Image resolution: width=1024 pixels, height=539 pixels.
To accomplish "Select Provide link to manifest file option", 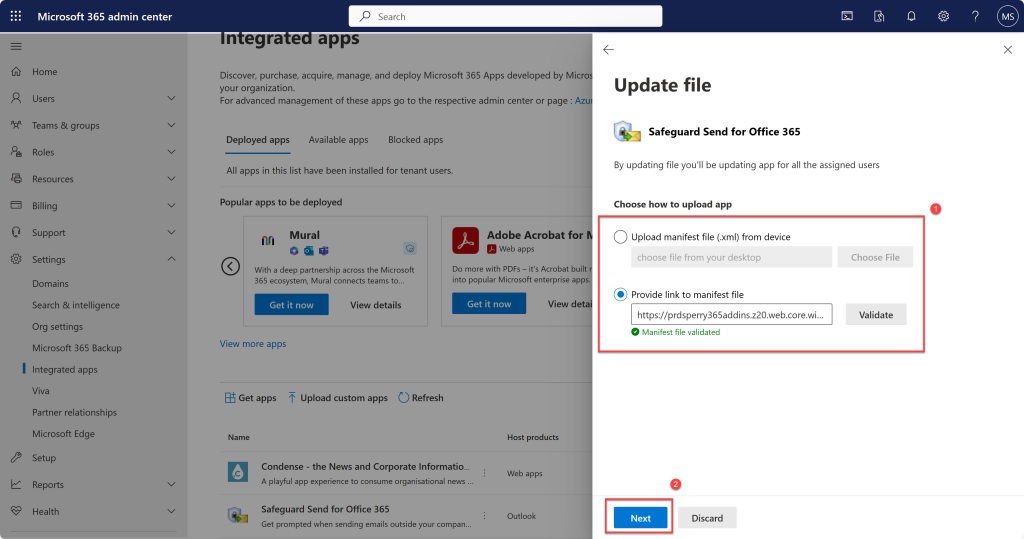I will click(x=621, y=294).
